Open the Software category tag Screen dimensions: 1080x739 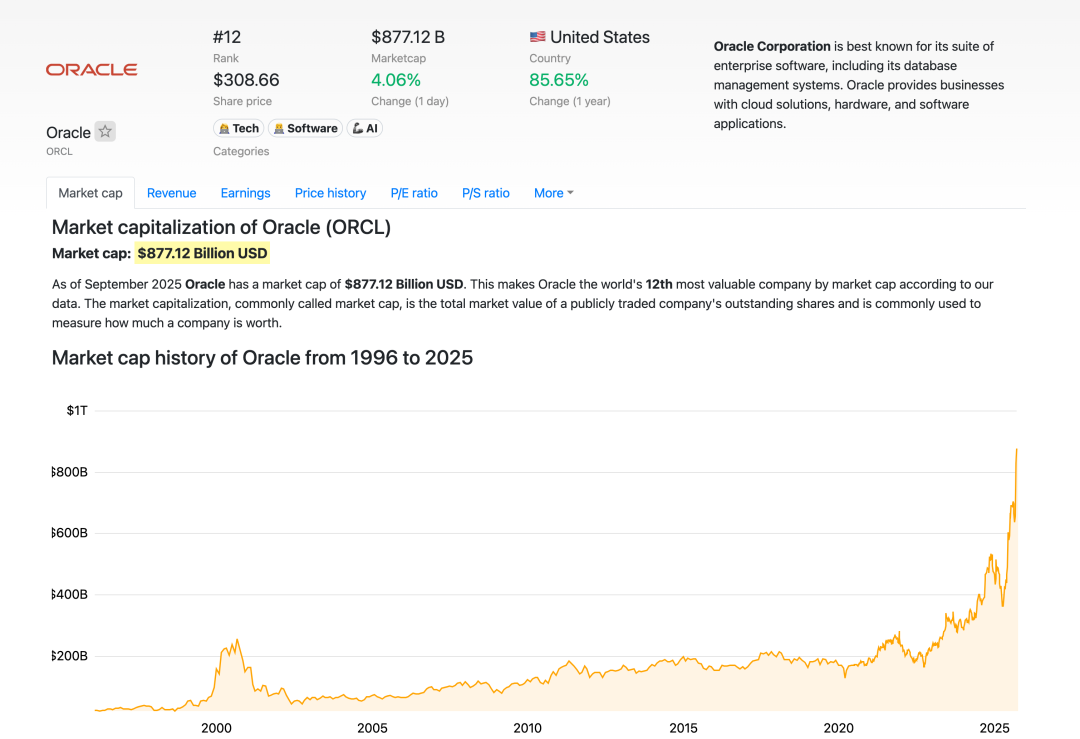click(305, 128)
